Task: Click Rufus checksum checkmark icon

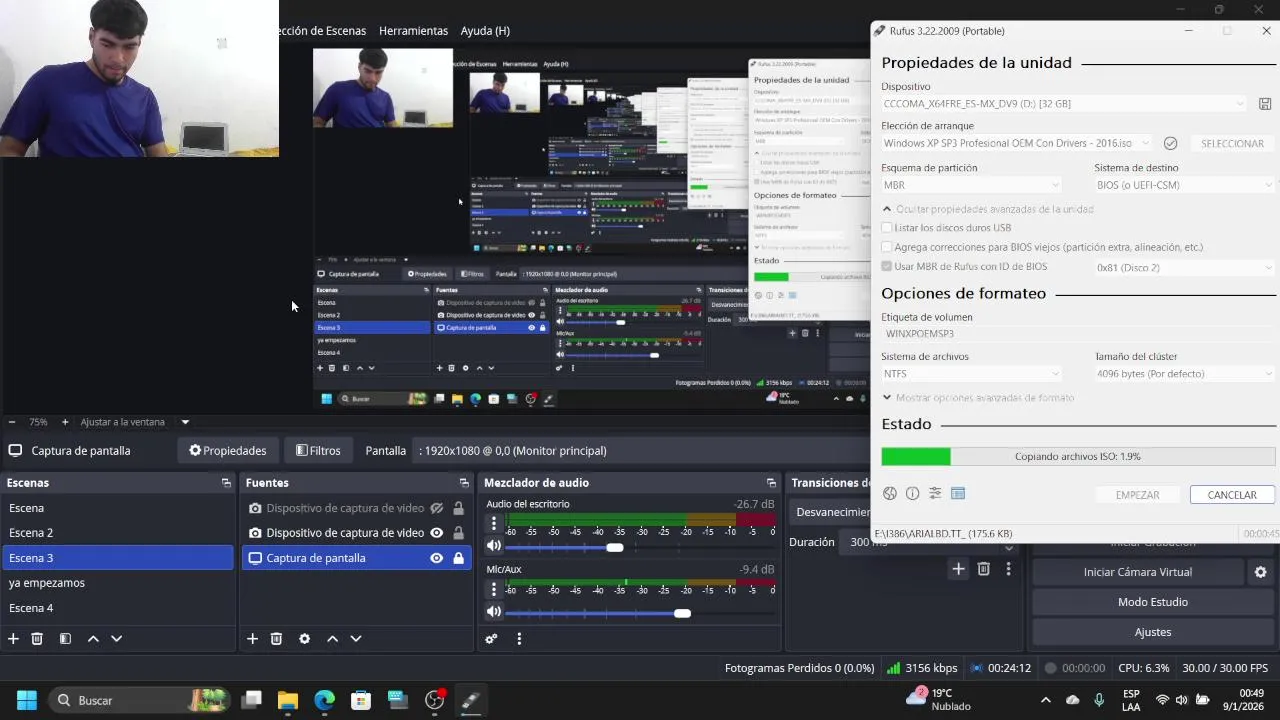Action: coord(1170,143)
